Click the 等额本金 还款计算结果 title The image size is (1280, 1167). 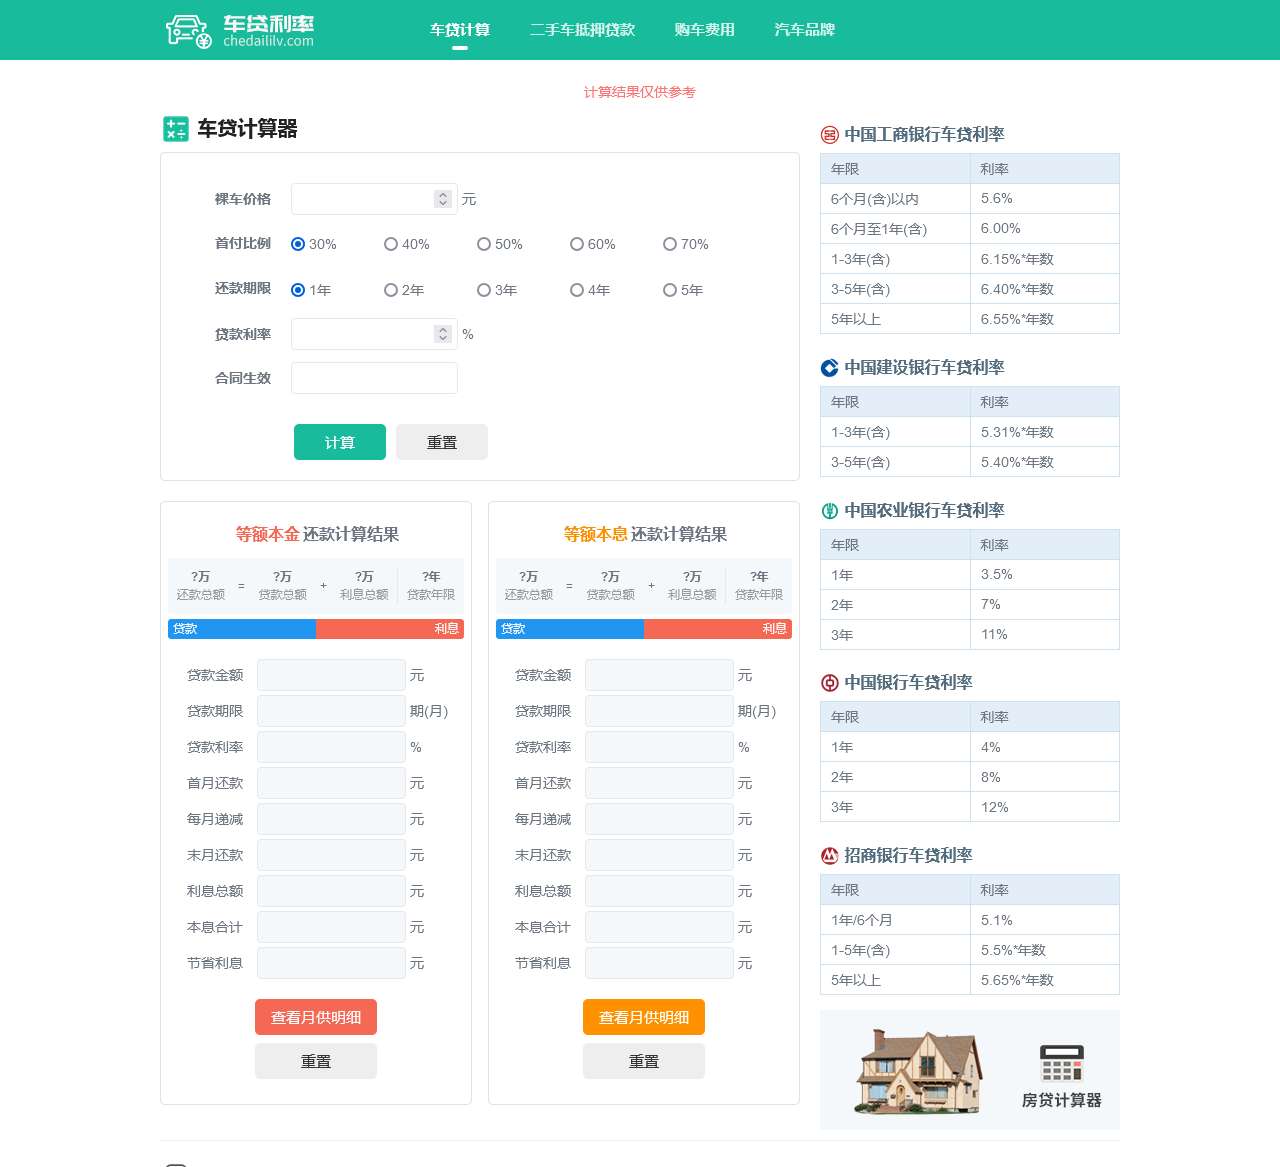(x=317, y=534)
